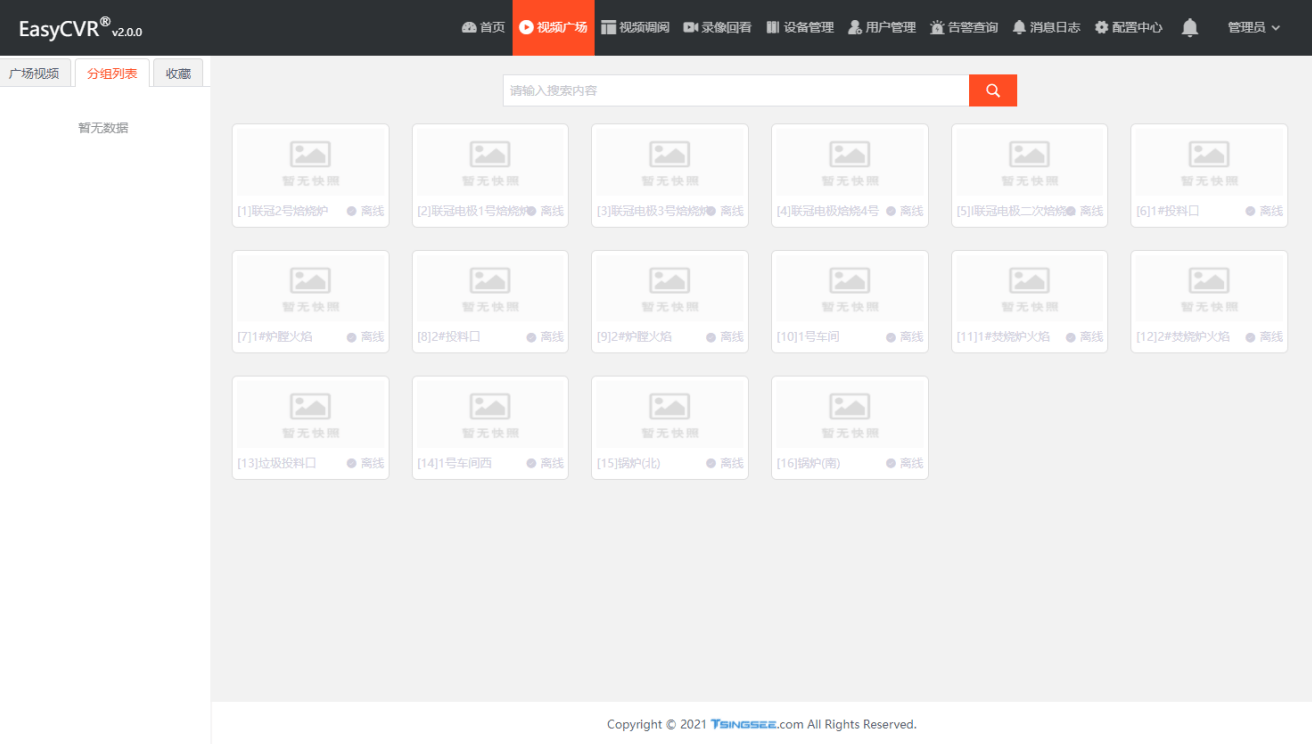The height and width of the screenshot is (744, 1312).
Task: Switch to the 广场视频 tab
Action: tap(35, 73)
